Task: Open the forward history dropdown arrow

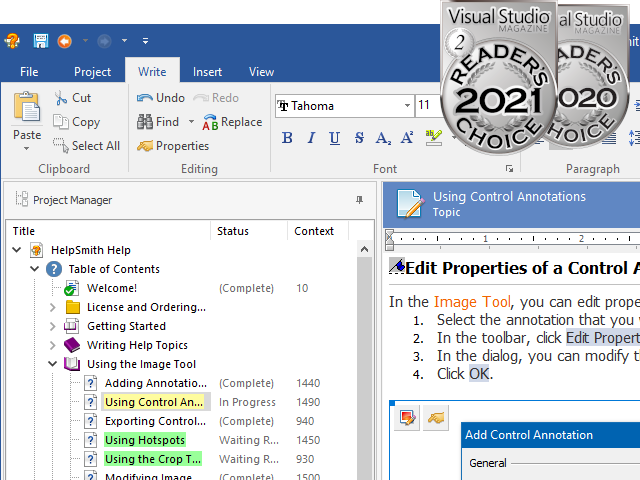Action: point(124,40)
